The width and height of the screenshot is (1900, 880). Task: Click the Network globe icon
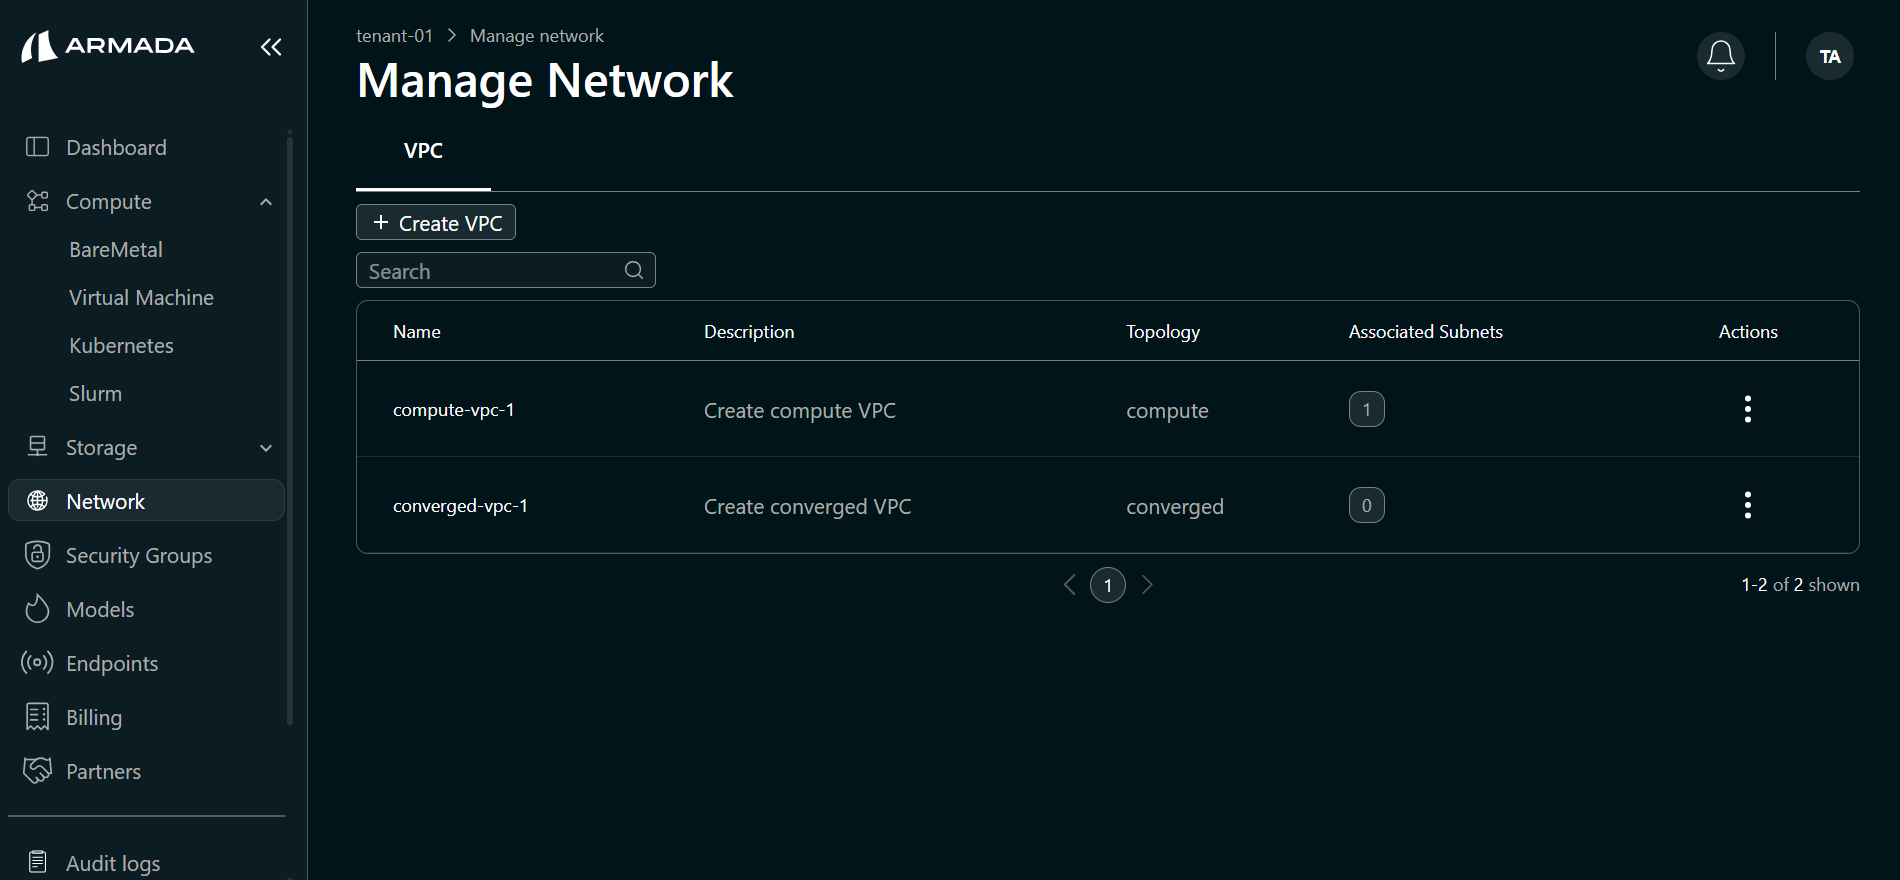[37, 501]
